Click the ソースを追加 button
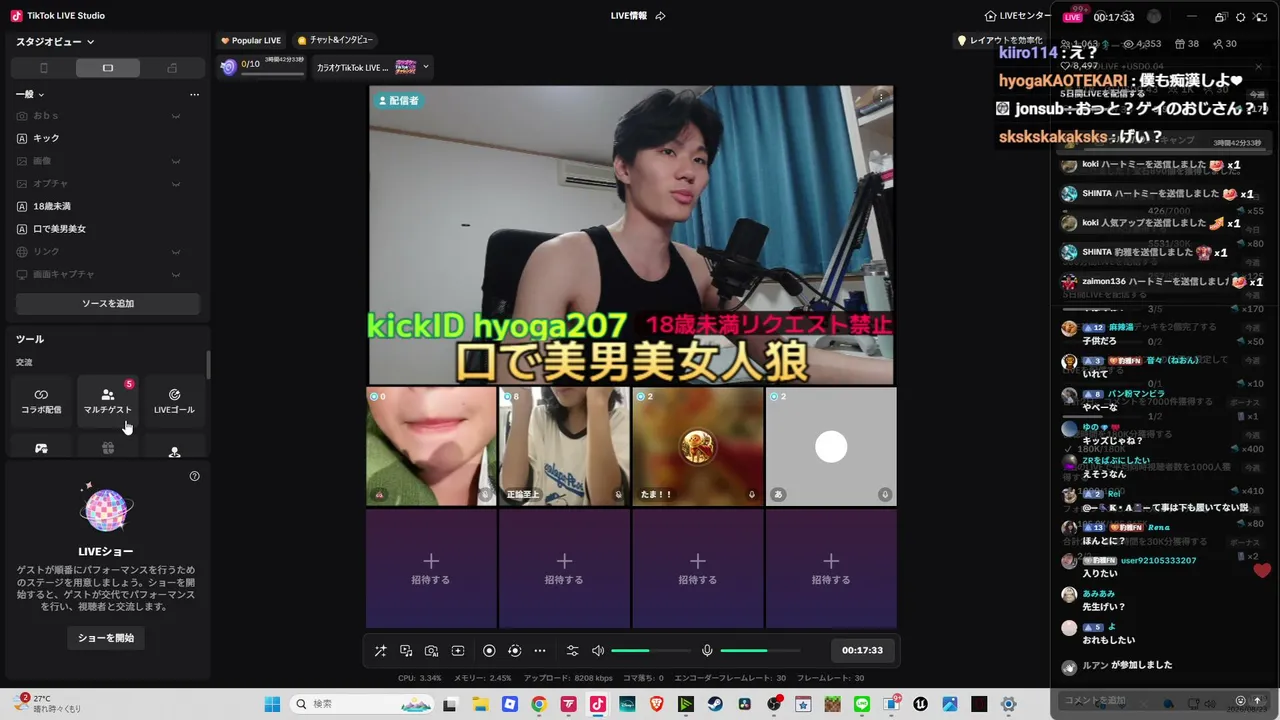1280x720 pixels. [x=108, y=303]
